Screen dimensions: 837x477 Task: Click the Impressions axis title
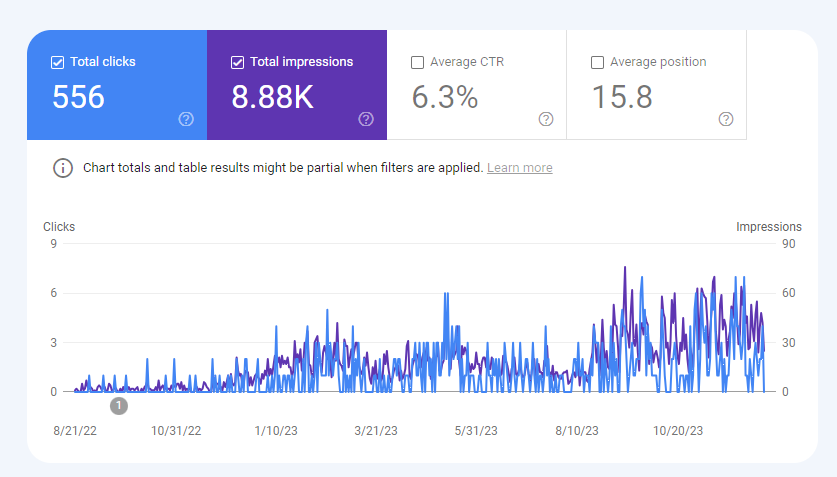pos(769,227)
